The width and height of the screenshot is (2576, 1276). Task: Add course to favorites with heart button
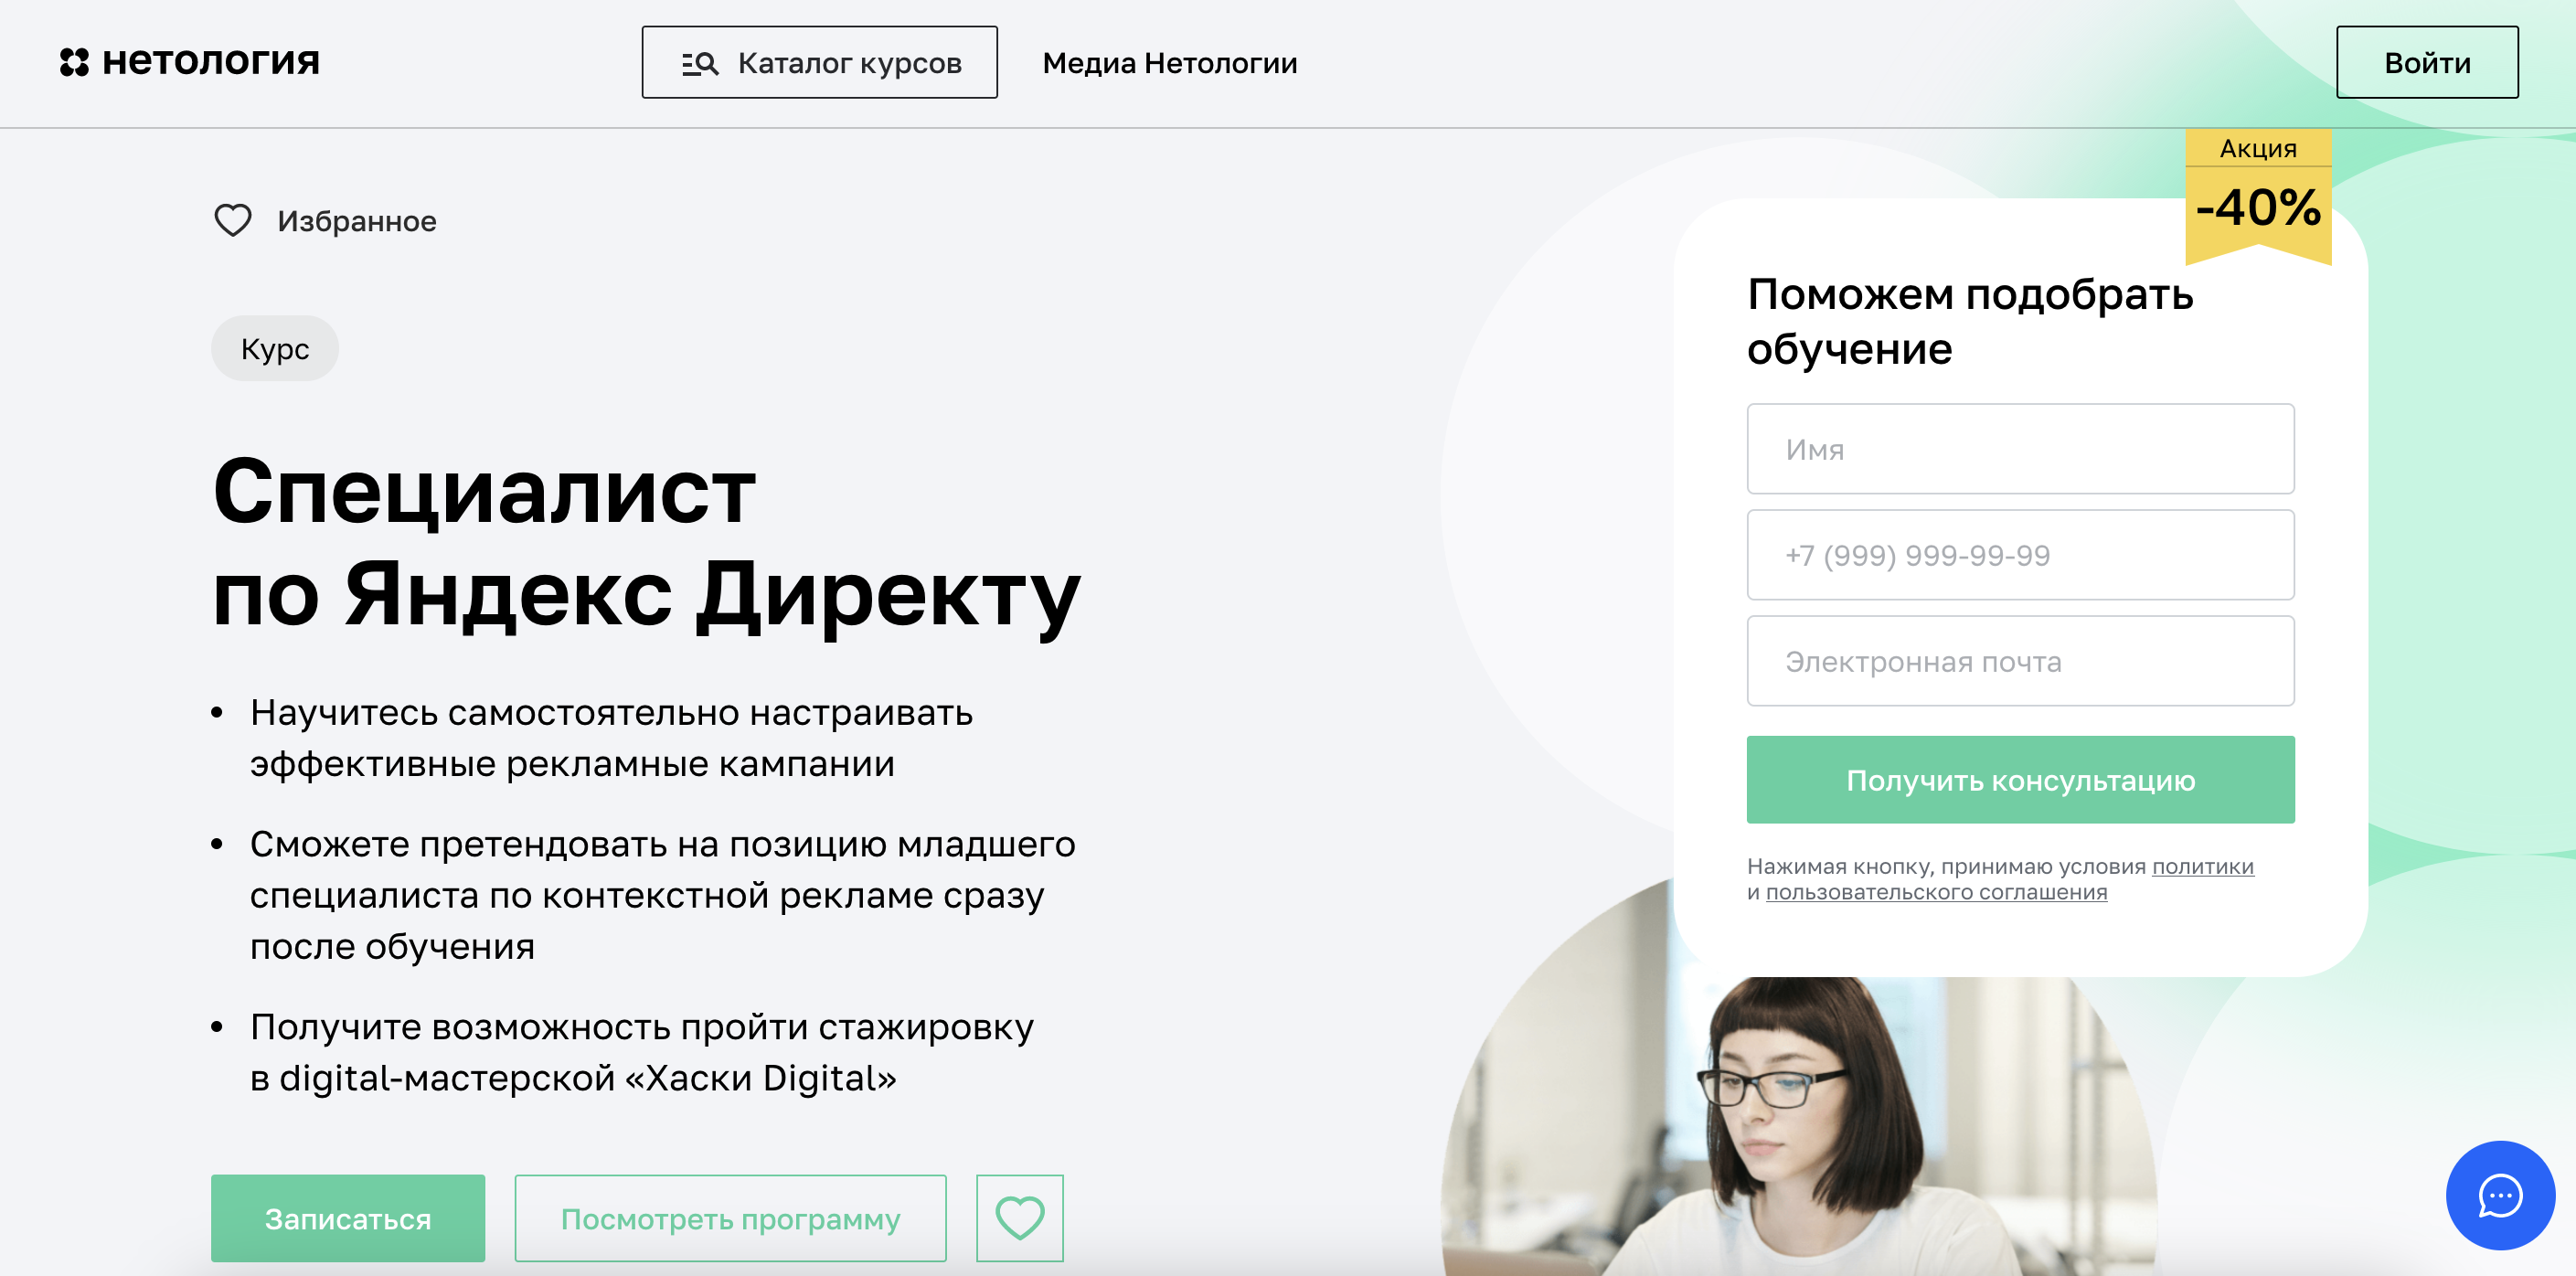[1019, 1218]
